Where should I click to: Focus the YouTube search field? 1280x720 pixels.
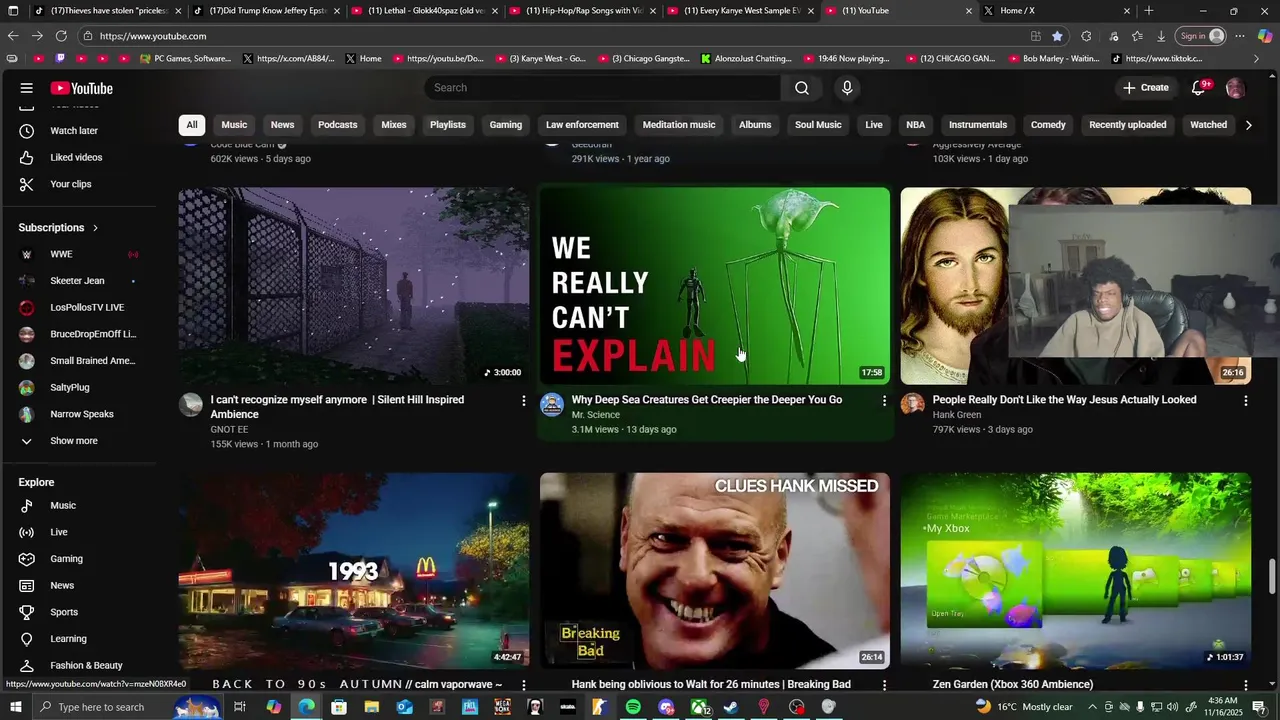click(603, 88)
